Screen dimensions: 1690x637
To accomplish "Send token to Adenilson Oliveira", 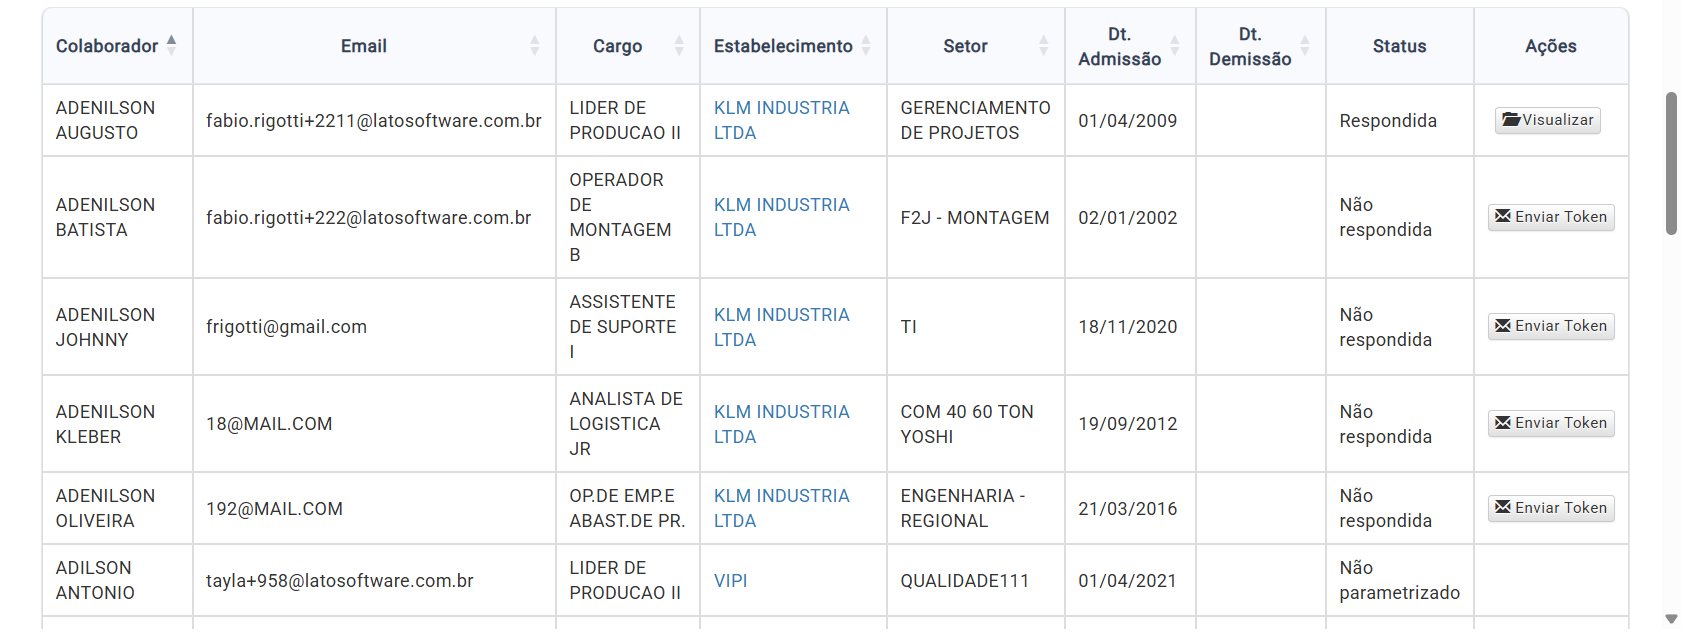I will tap(1551, 508).
